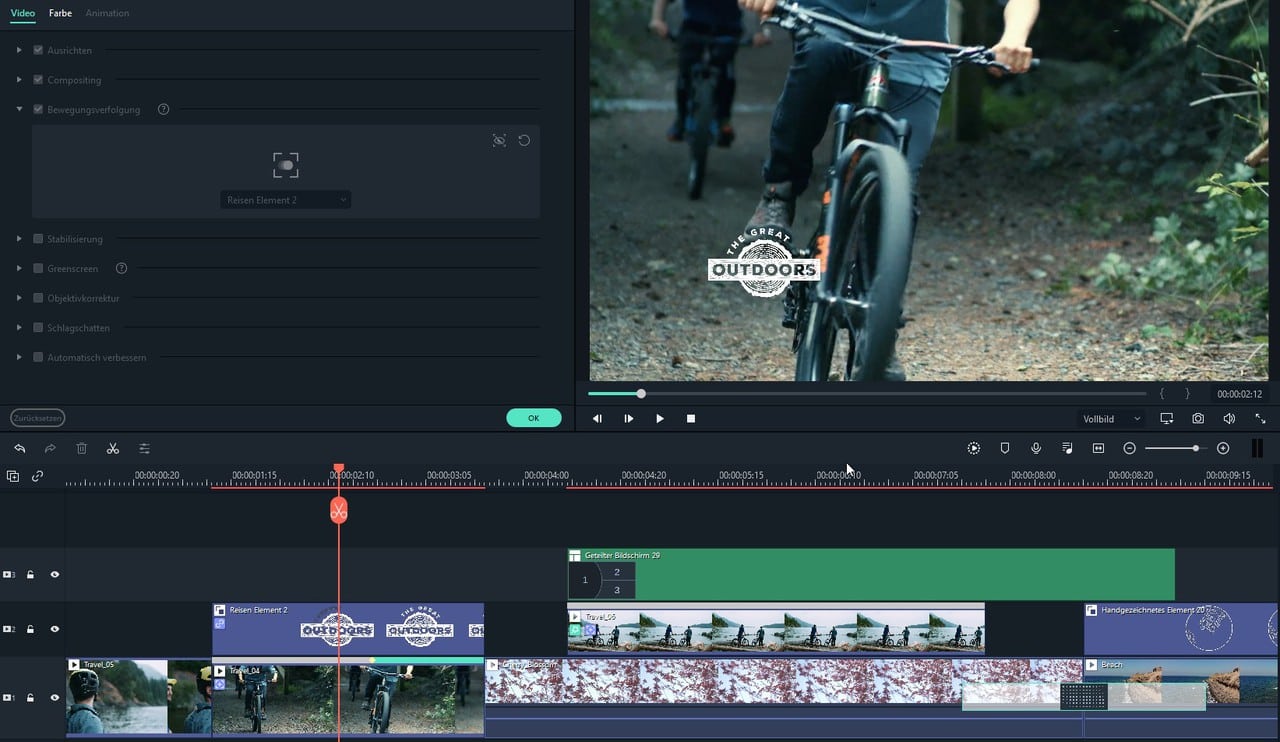Enable the Stabilisierung checkbox

pyautogui.click(x=38, y=239)
